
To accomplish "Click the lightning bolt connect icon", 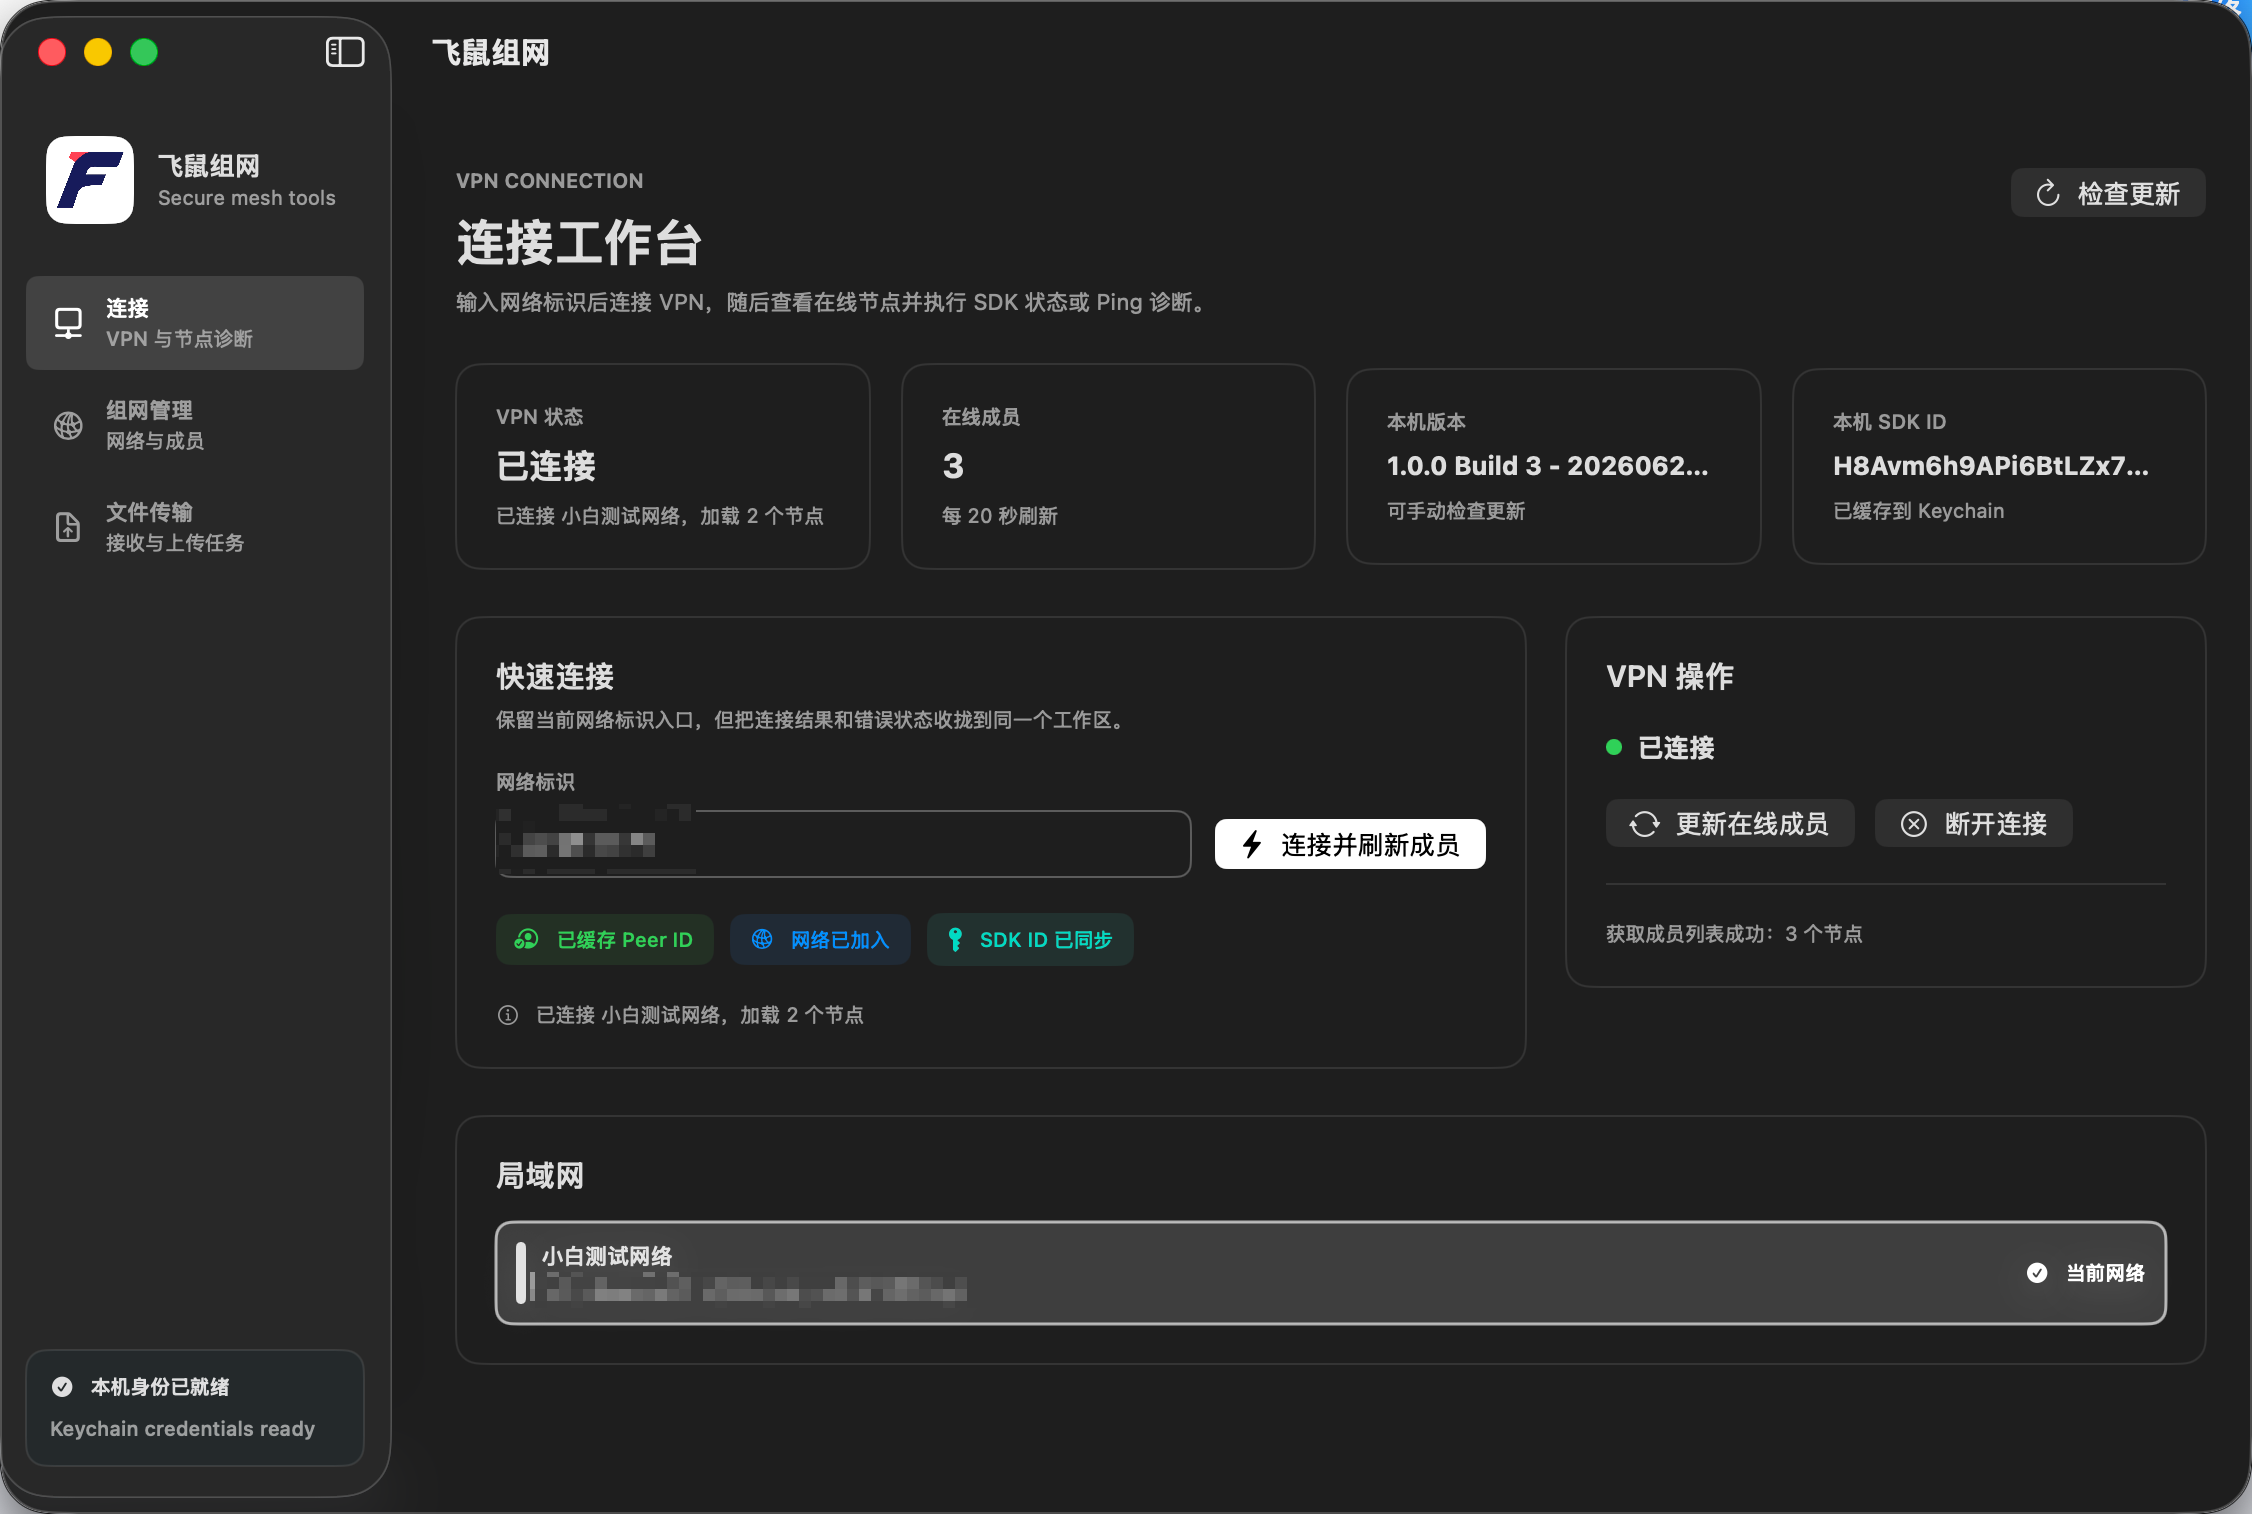I will (x=1252, y=844).
